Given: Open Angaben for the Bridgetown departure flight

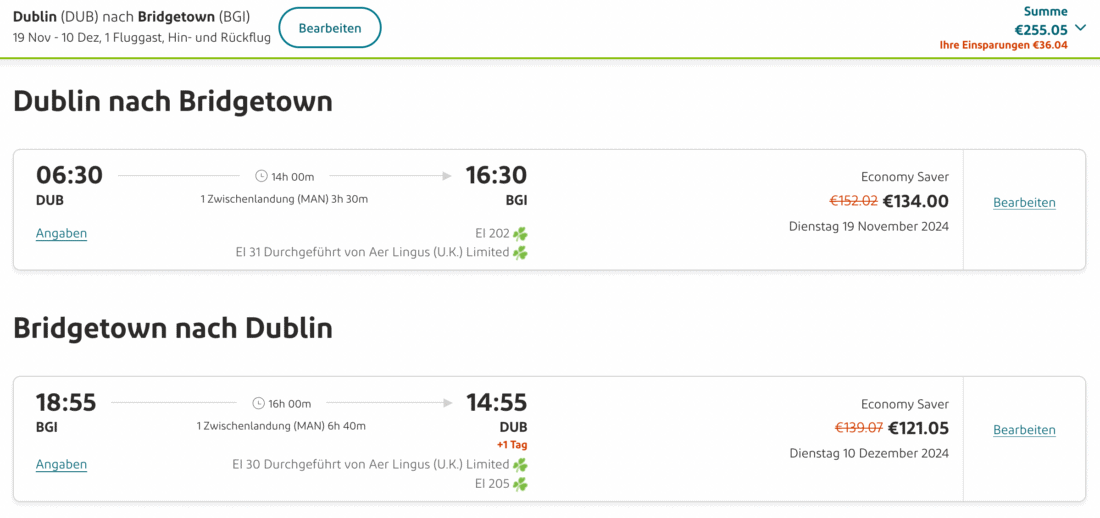Looking at the screenshot, I should coord(62,465).
